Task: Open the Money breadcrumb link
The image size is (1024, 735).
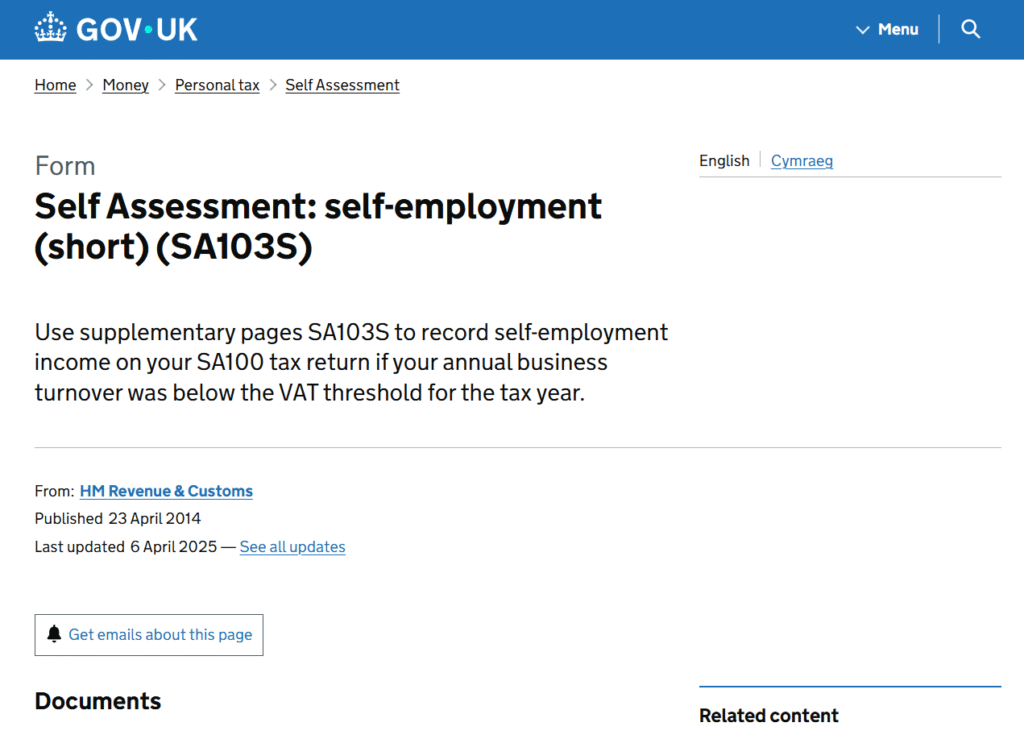Action: point(125,85)
